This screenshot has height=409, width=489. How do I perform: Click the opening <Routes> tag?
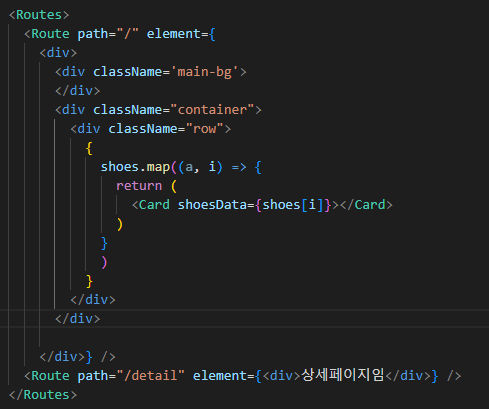(39, 15)
